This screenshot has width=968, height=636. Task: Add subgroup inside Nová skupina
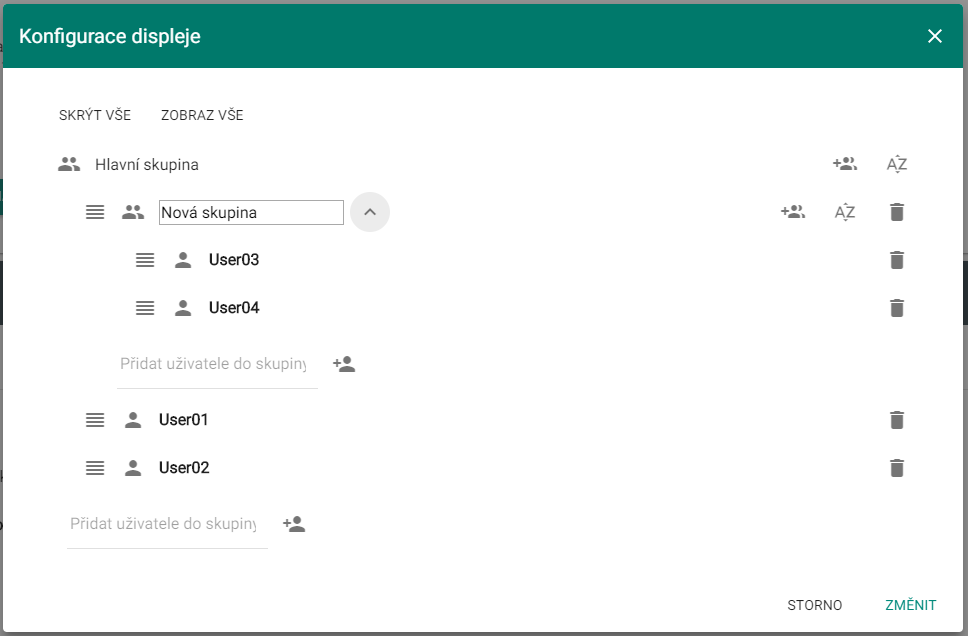coord(793,212)
